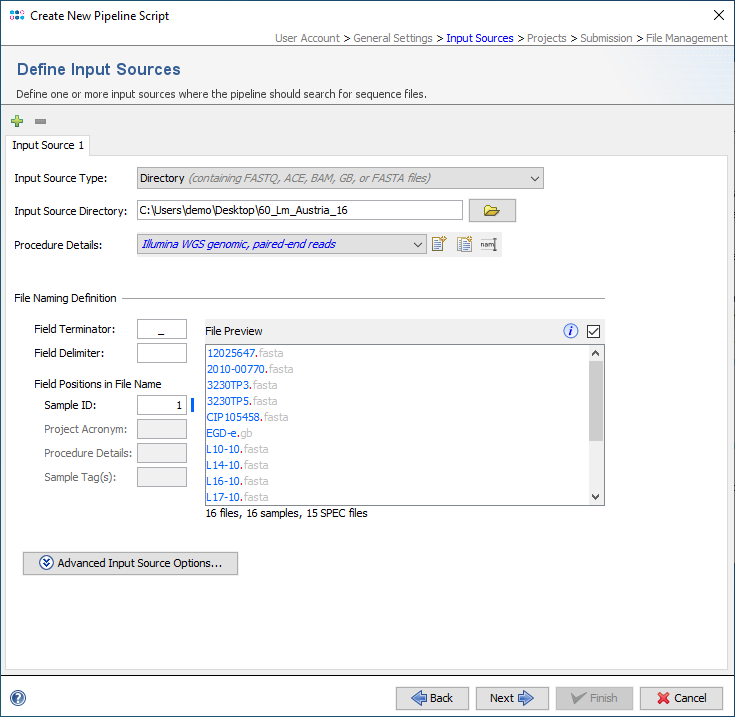Screen dimensions: 735x717
Task: Cancel the pipeline script wizard
Action: [681, 698]
